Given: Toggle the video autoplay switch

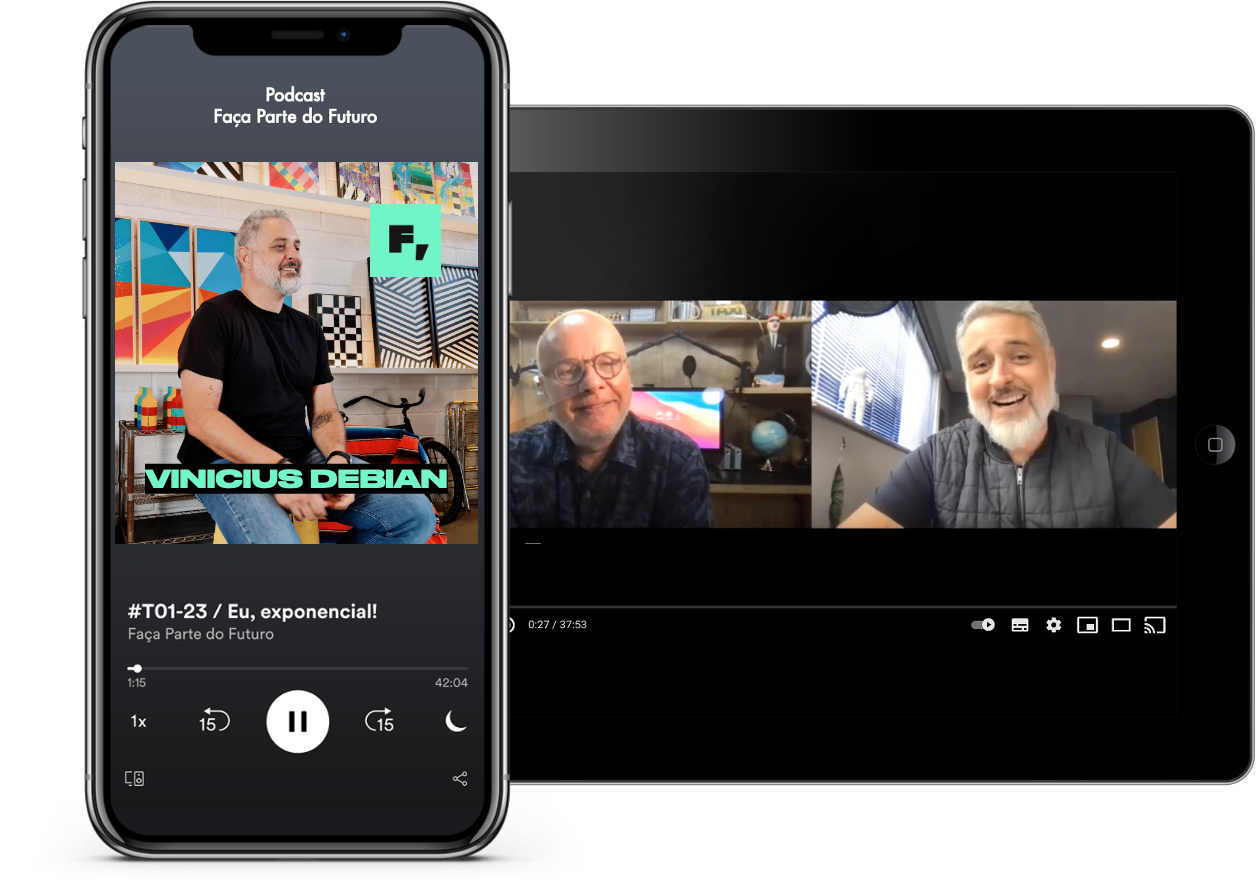Looking at the screenshot, I should tap(983, 625).
